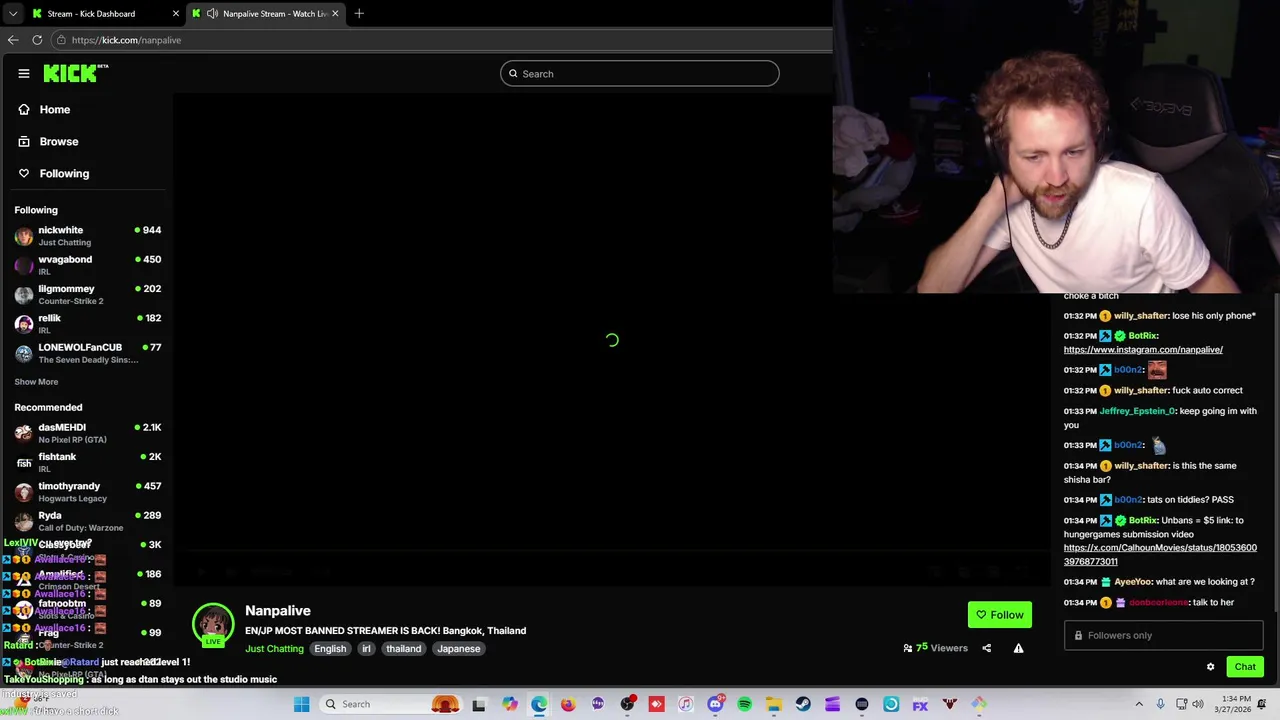Screen dimensions: 1280x720
Task: Expand the tab search dropdown
Action: [12, 13]
